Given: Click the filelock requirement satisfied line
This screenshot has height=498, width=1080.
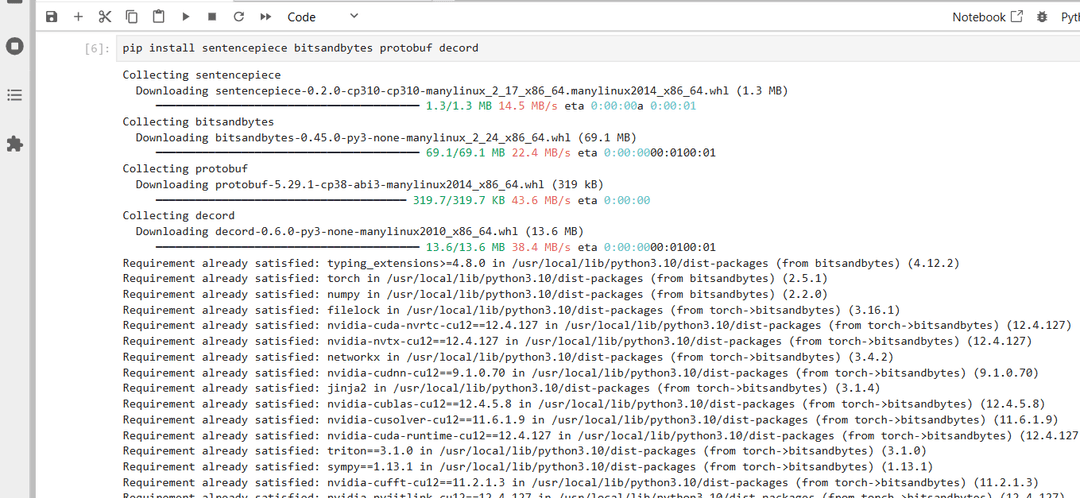Looking at the screenshot, I should [x=511, y=310].
